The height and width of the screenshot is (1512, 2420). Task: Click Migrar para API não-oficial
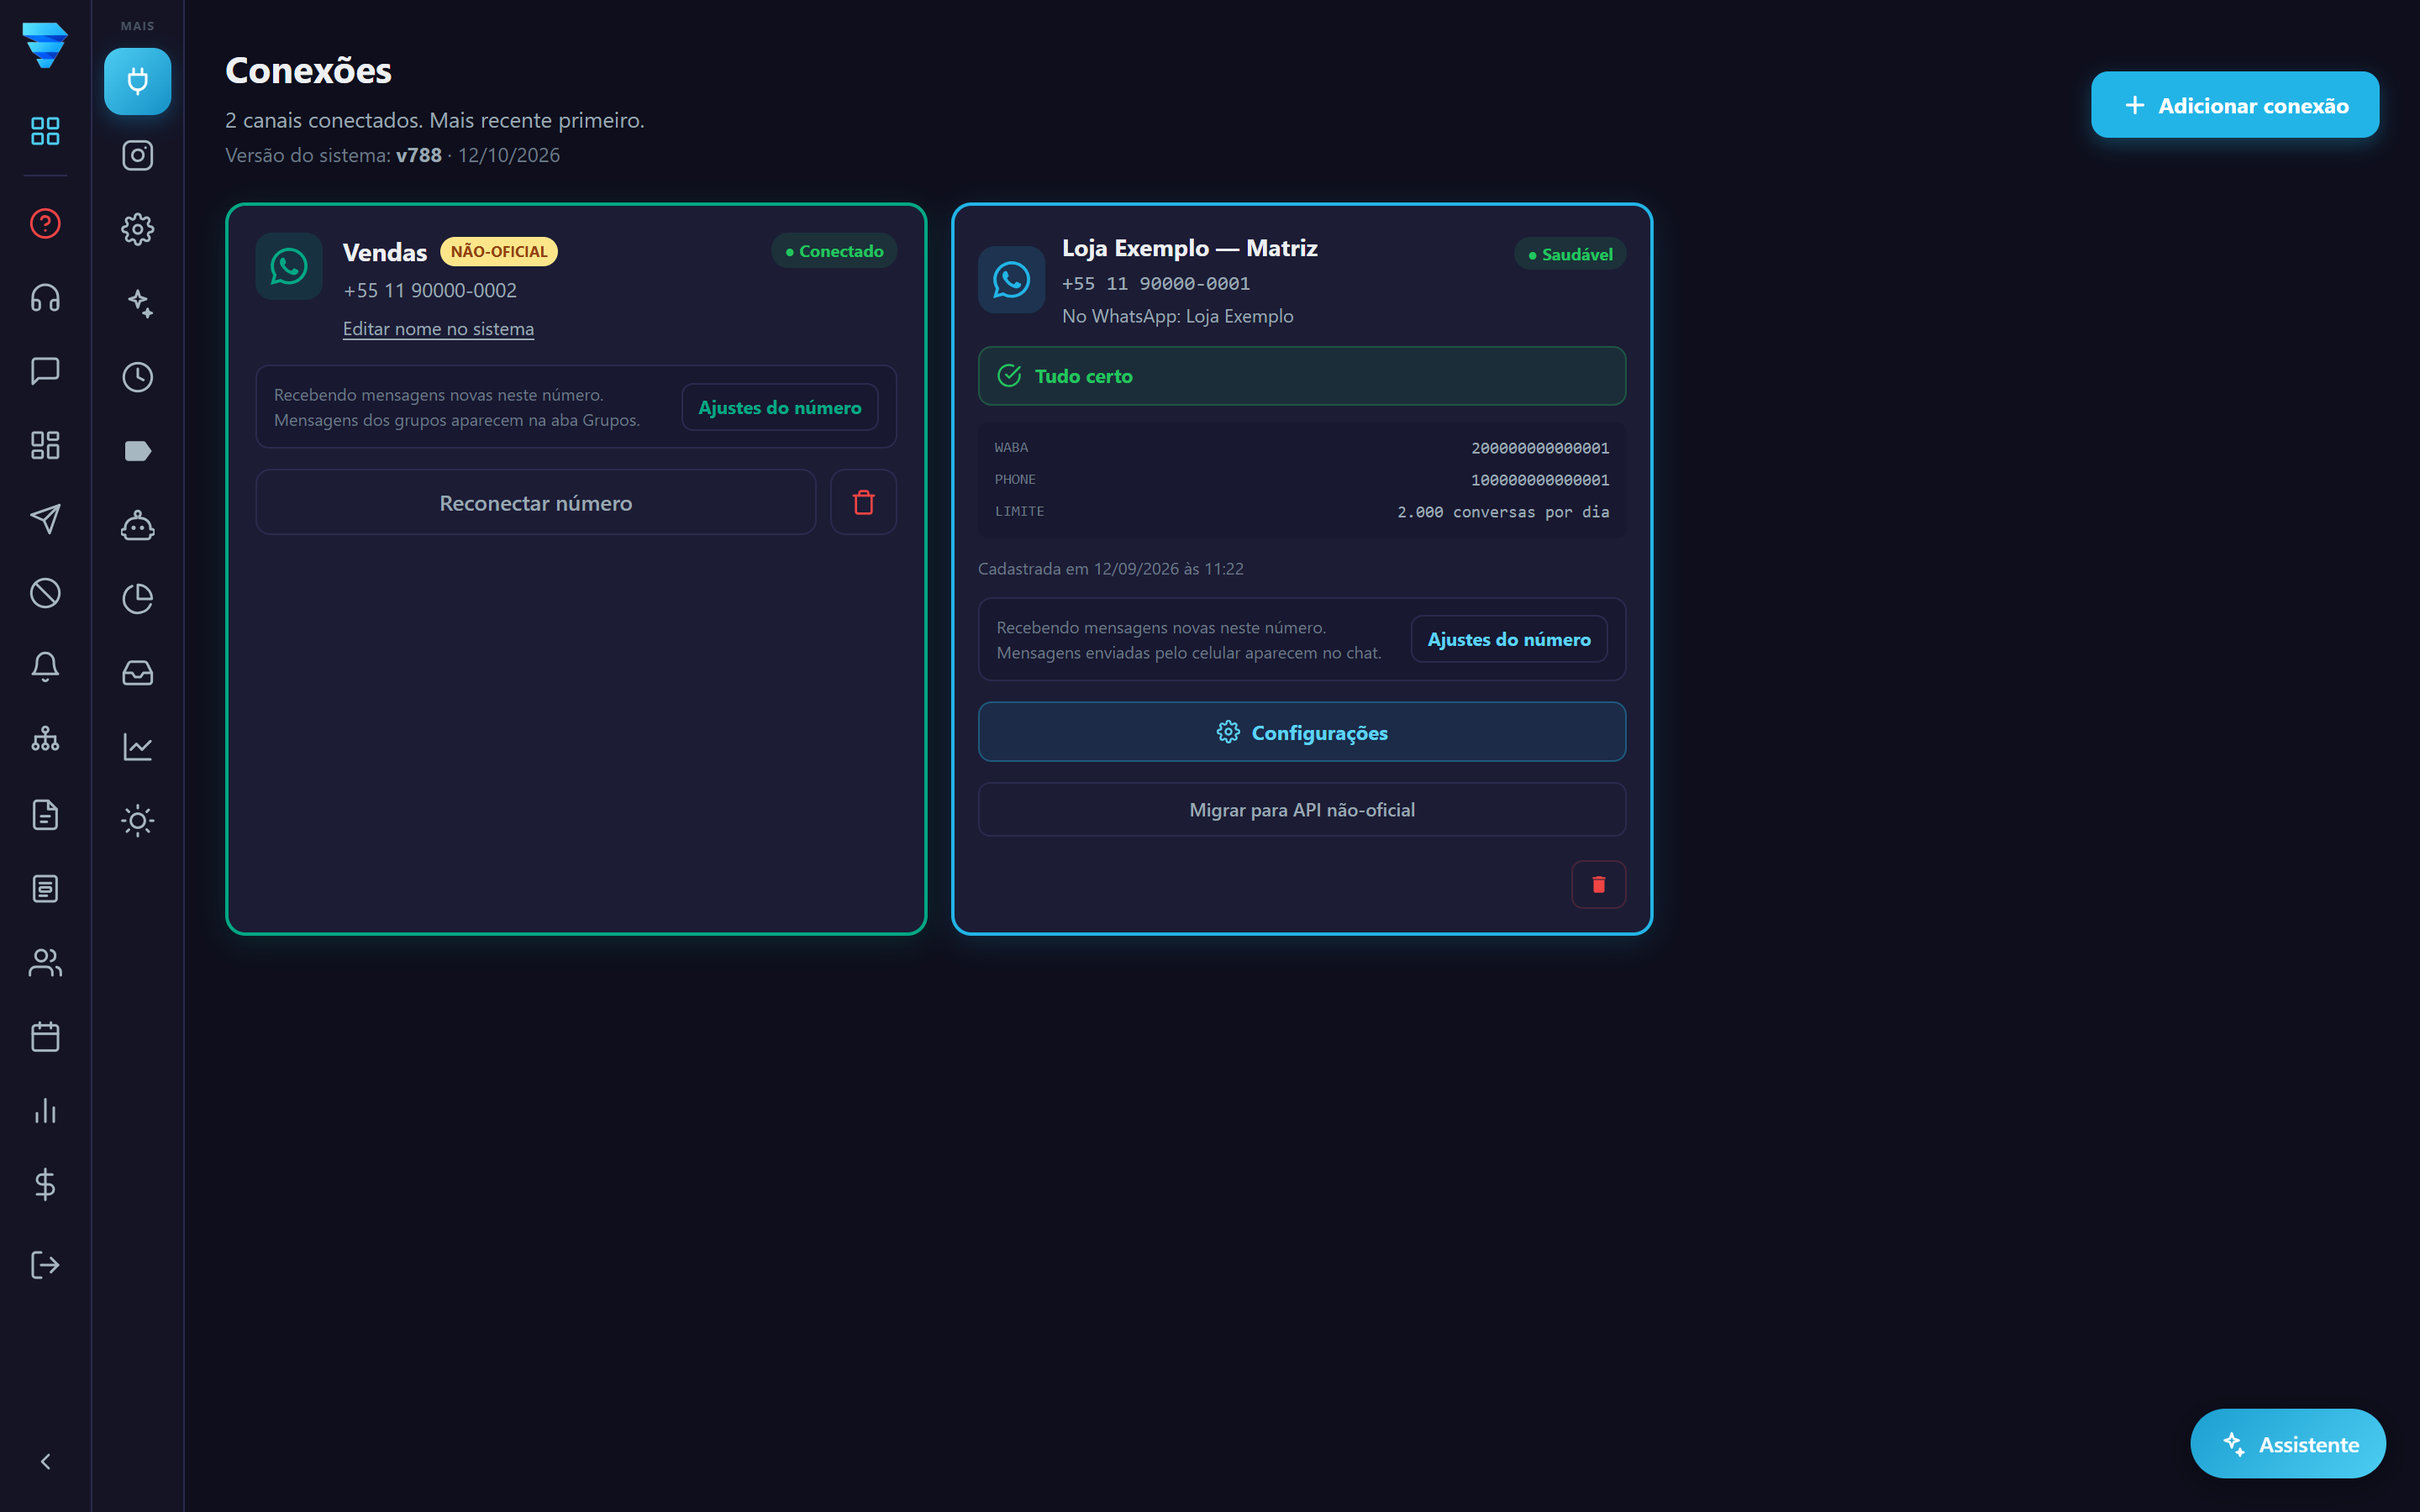tap(1301, 810)
